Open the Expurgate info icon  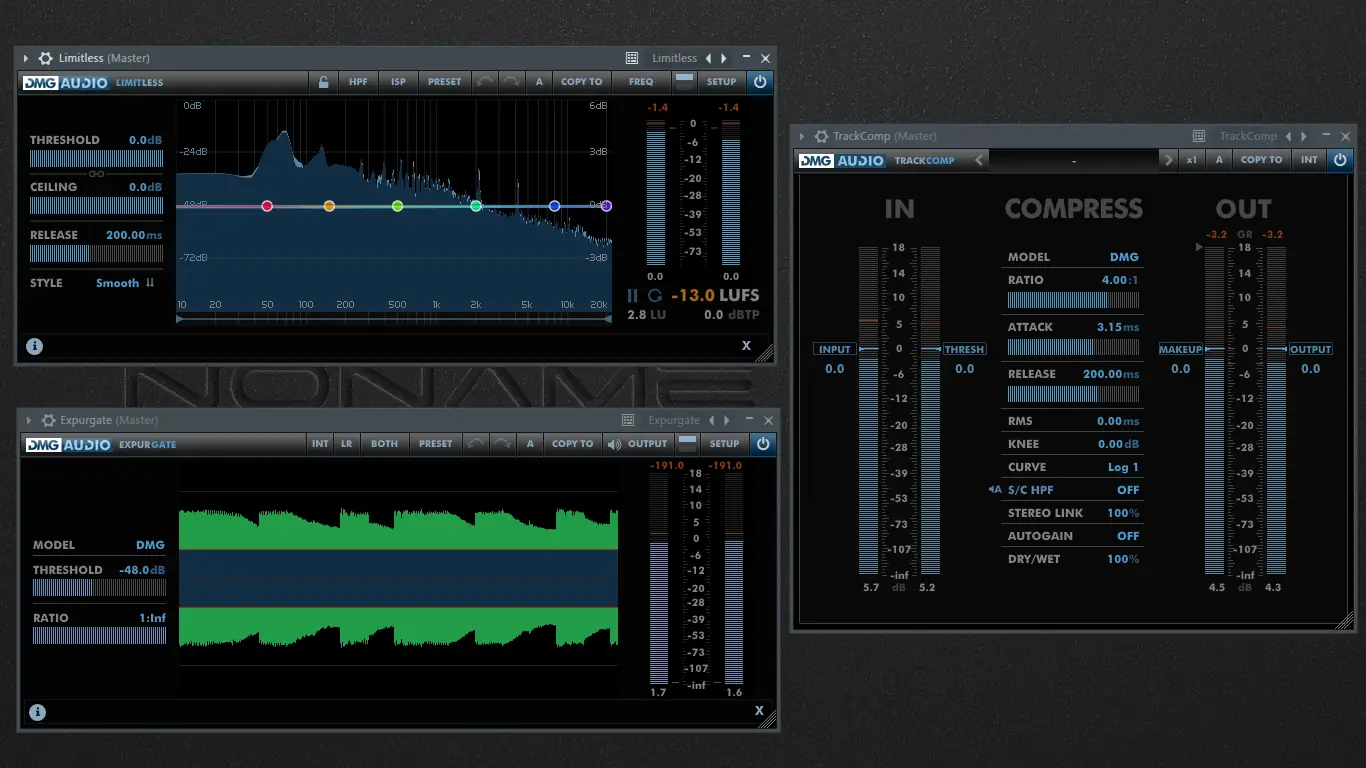click(x=37, y=713)
